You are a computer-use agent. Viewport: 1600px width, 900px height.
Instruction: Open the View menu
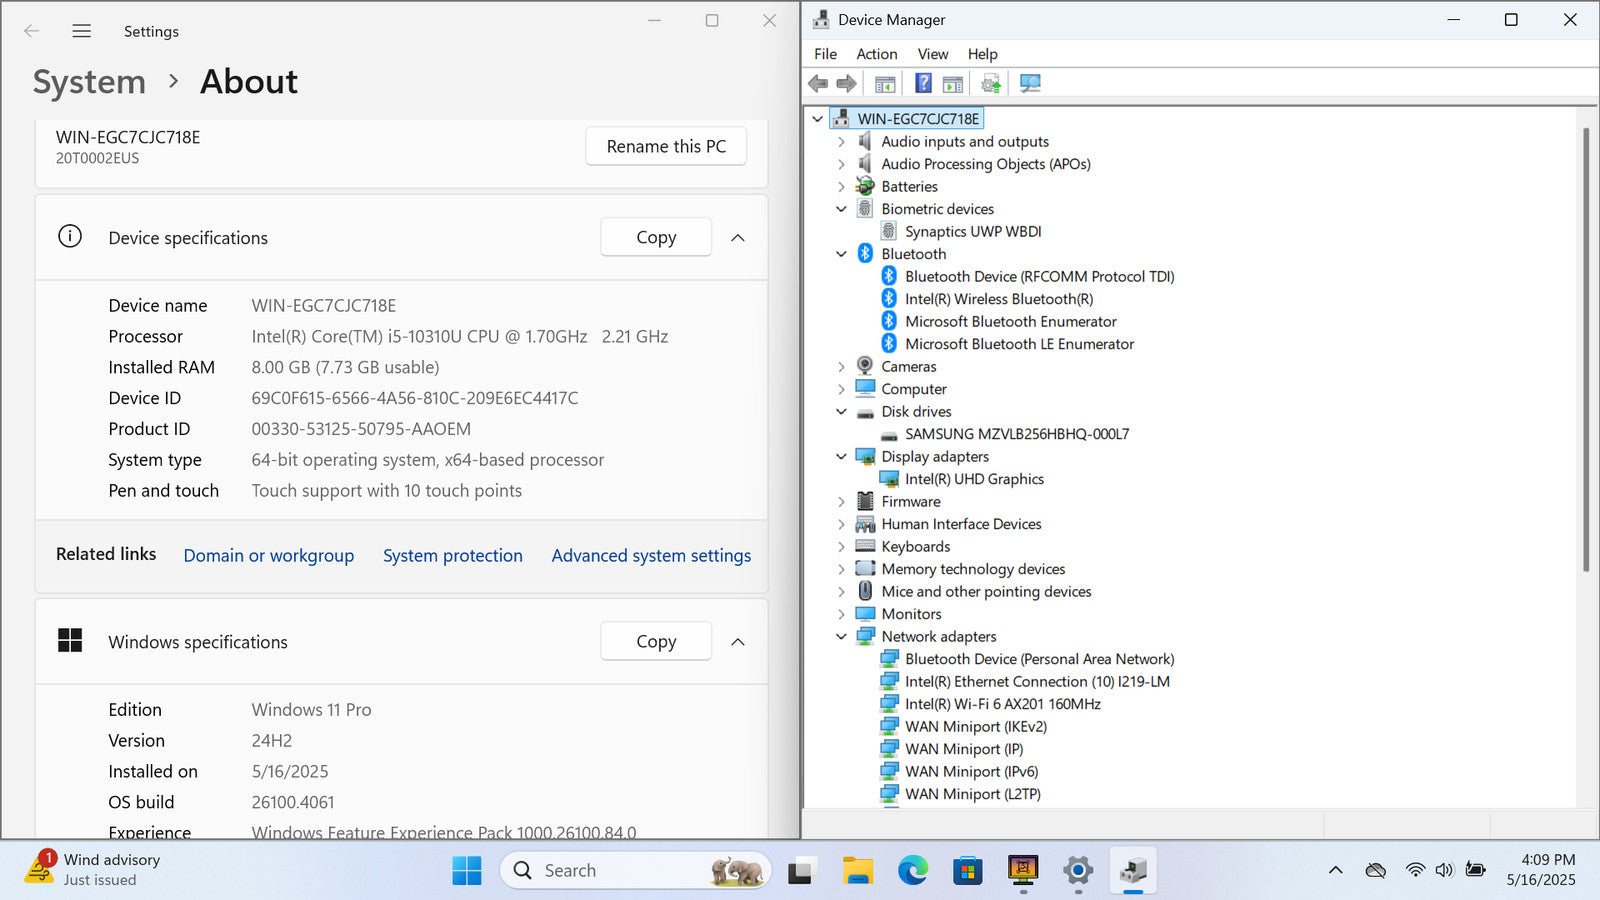[x=932, y=54]
